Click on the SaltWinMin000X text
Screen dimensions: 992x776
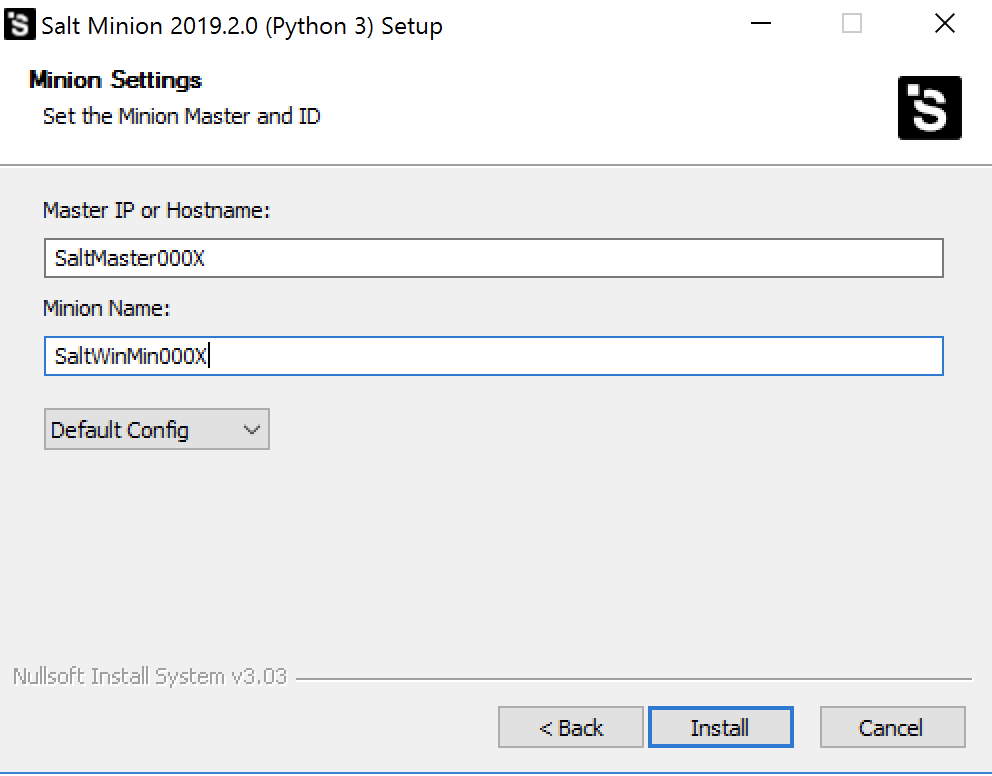click(x=130, y=356)
